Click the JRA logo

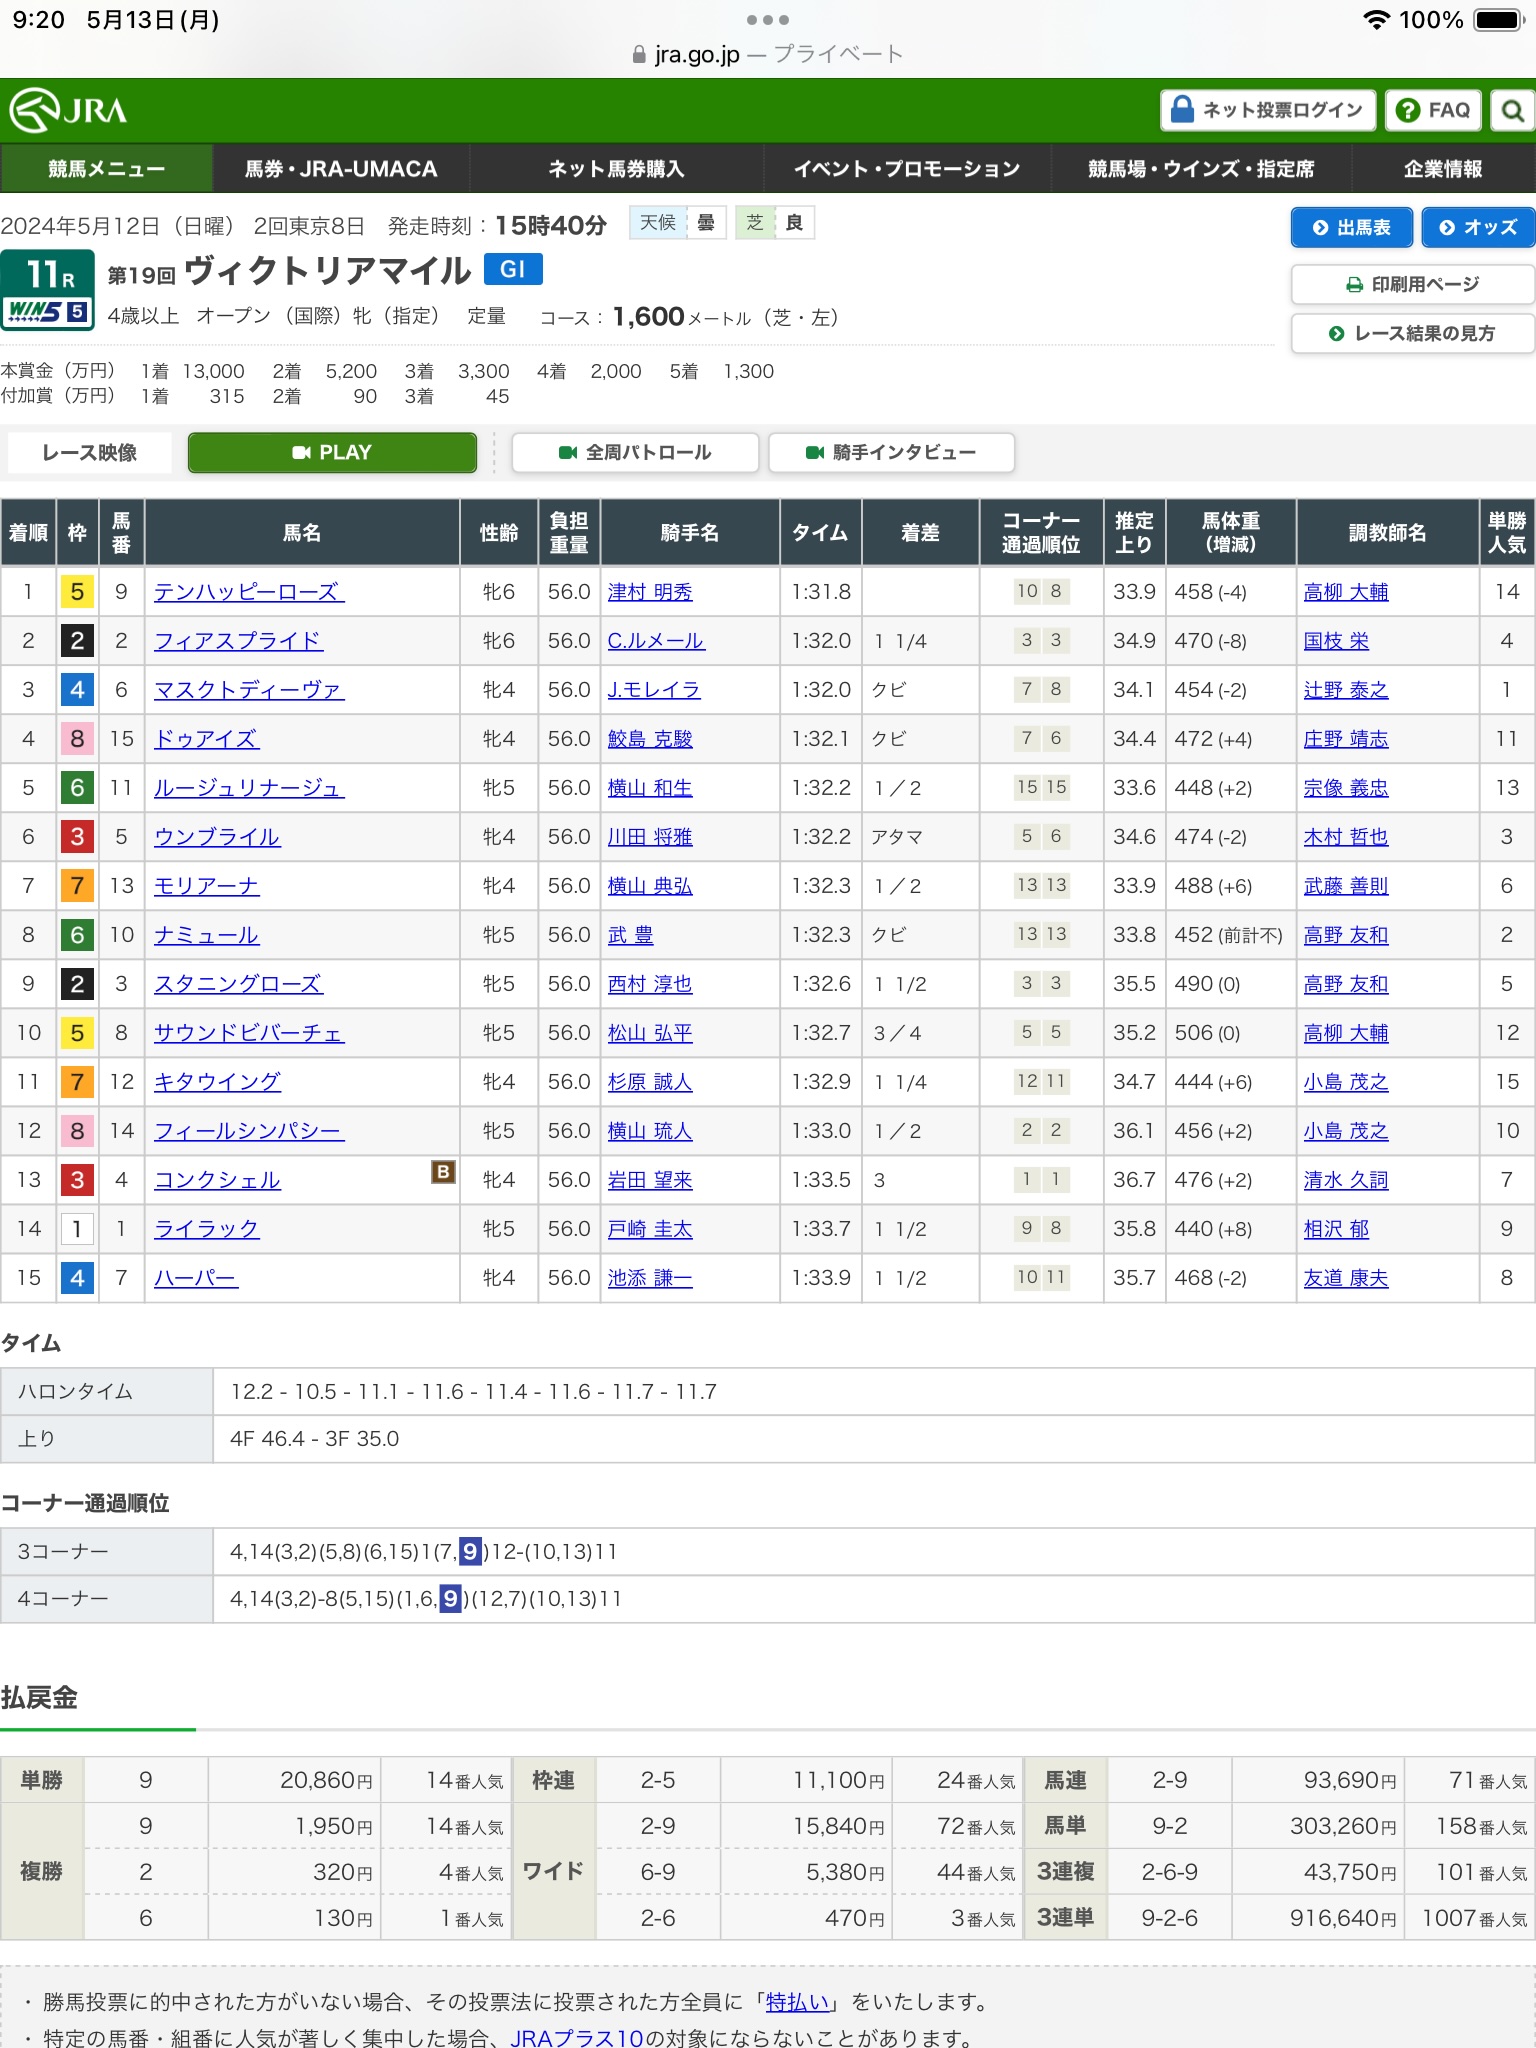[x=69, y=110]
